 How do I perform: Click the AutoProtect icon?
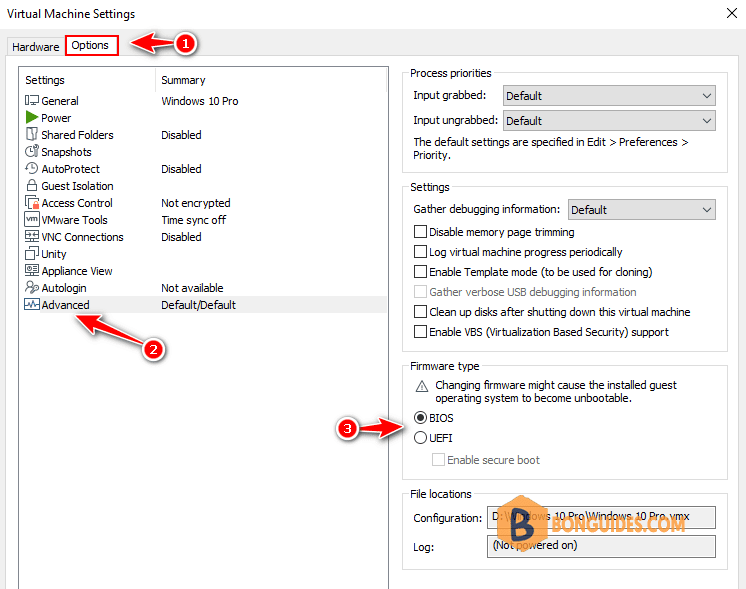(31, 168)
